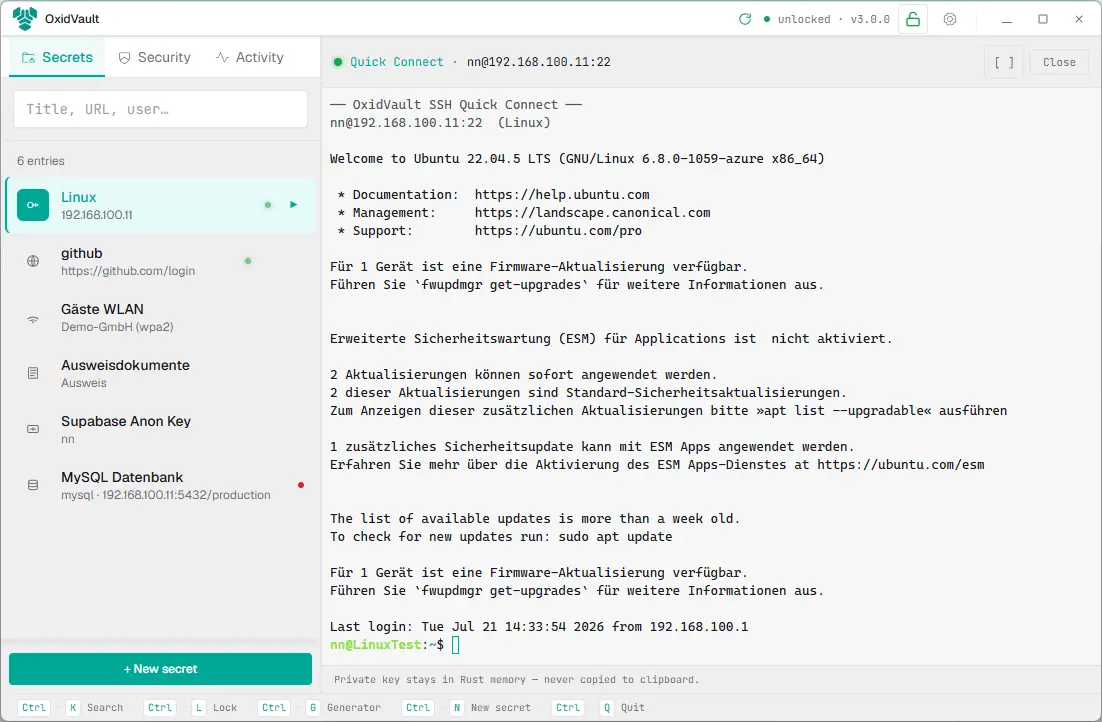Click the https://help.ubuntu.com link text
Viewport: 1102px width, 722px height.
562,195
